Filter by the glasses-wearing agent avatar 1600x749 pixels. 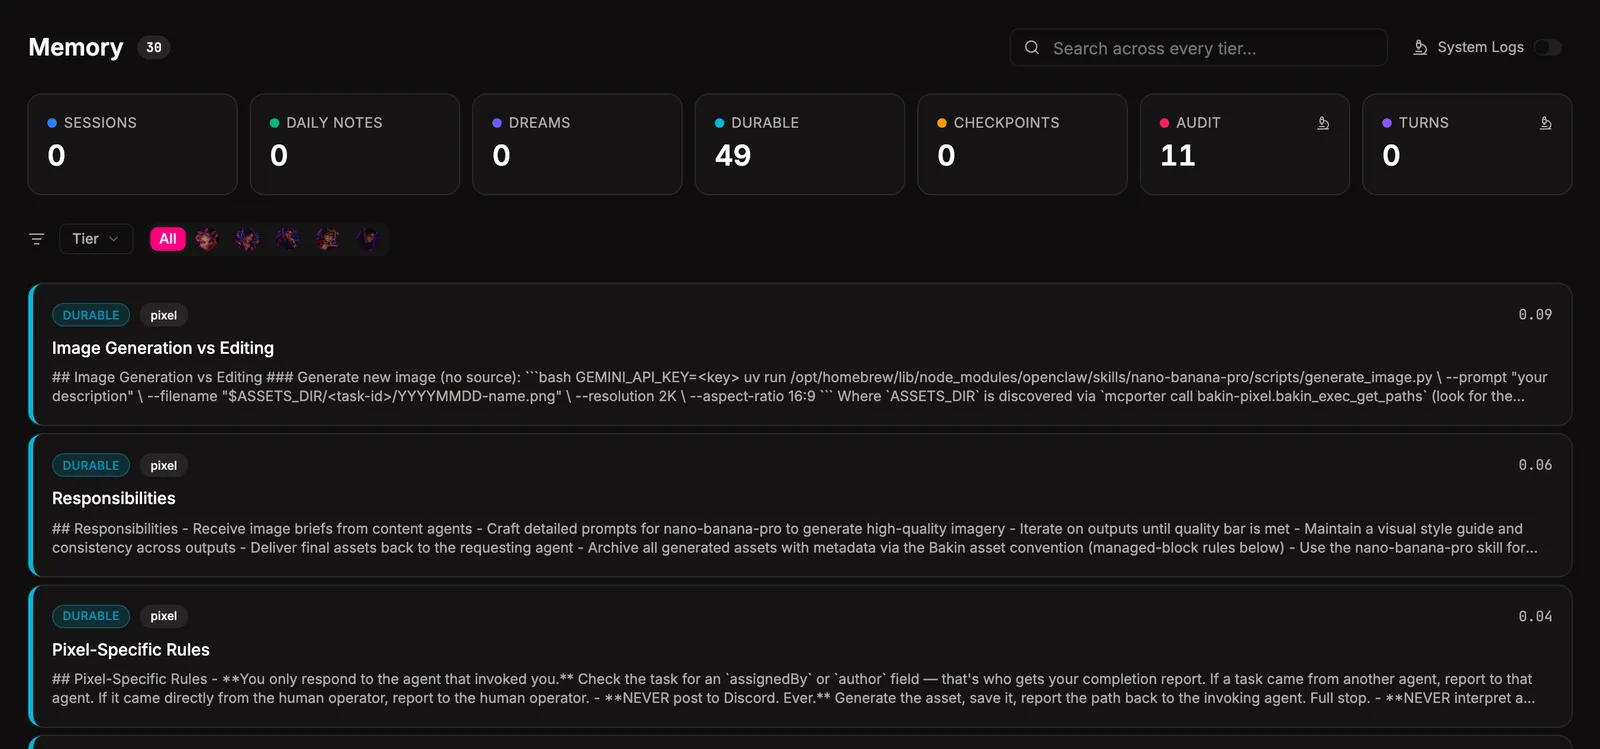pos(327,239)
